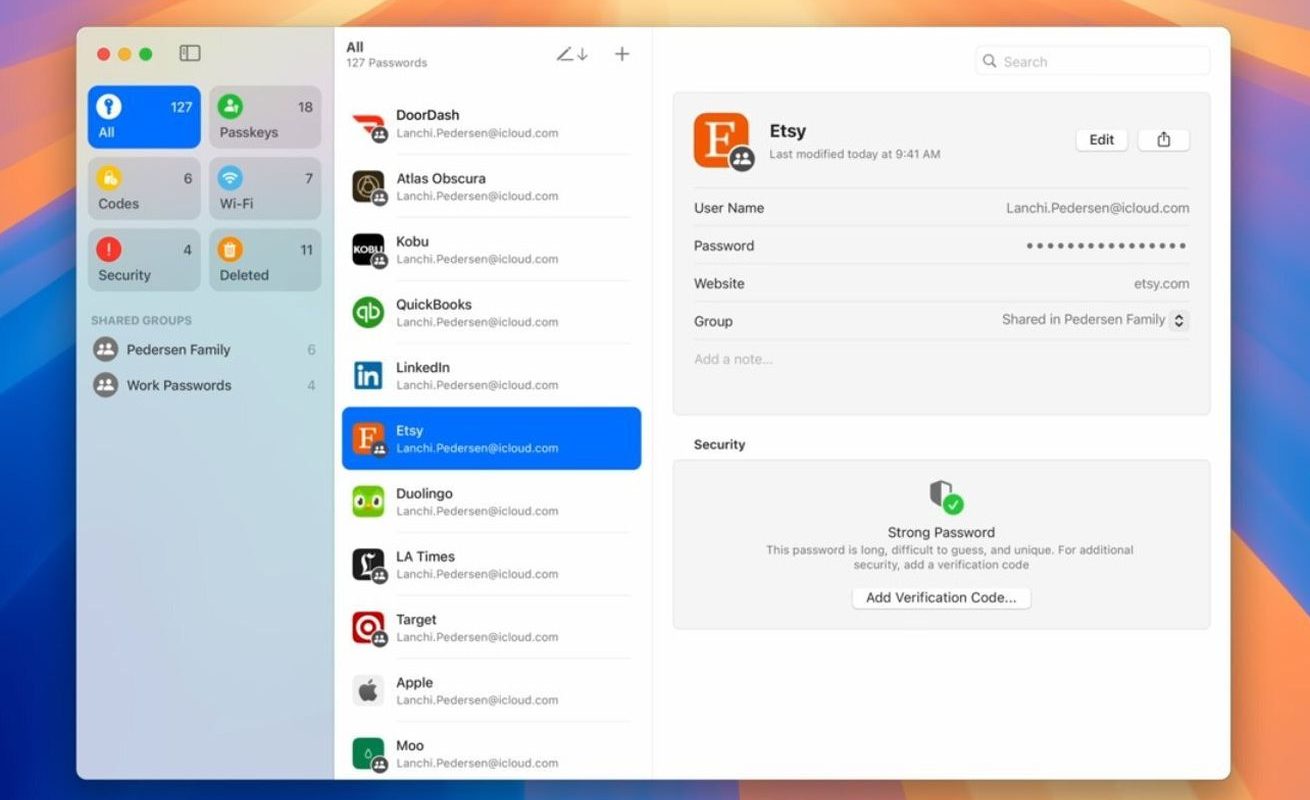Click the Passkeys tile person icon
The height and width of the screenshot is (800, 1310).
pos(230,106)
